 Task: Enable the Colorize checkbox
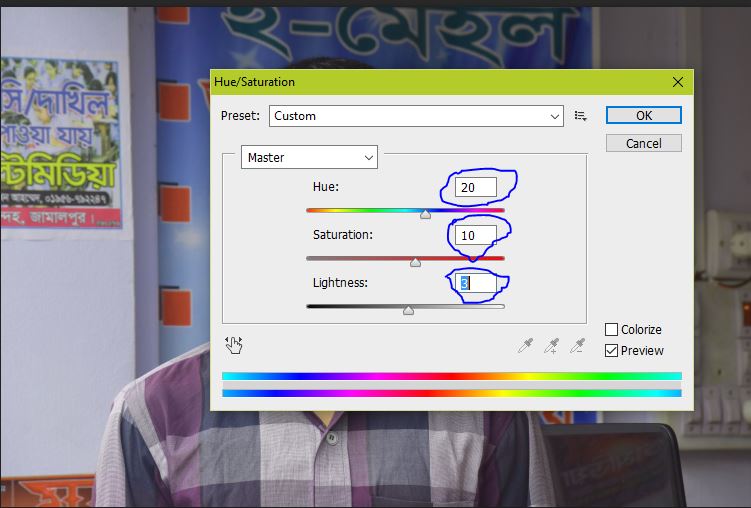[x=611, y=329]
